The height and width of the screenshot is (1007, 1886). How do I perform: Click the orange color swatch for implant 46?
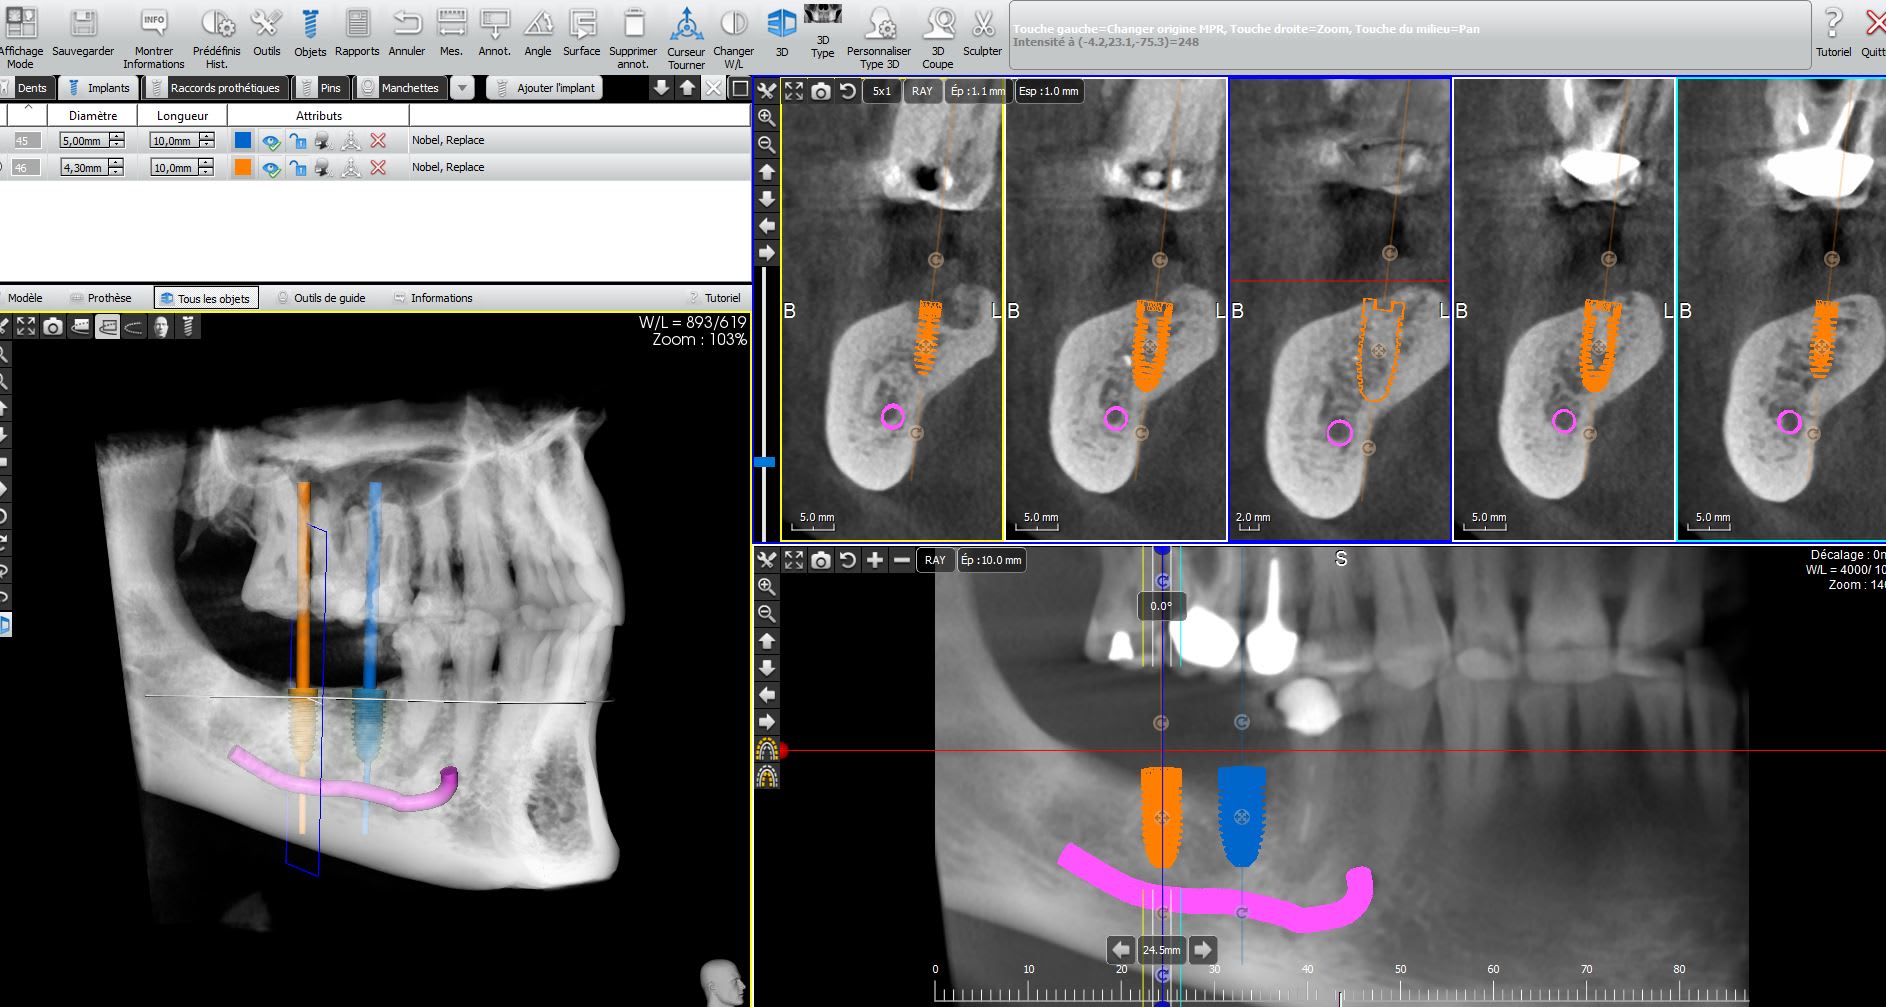[x=243, y=168]
